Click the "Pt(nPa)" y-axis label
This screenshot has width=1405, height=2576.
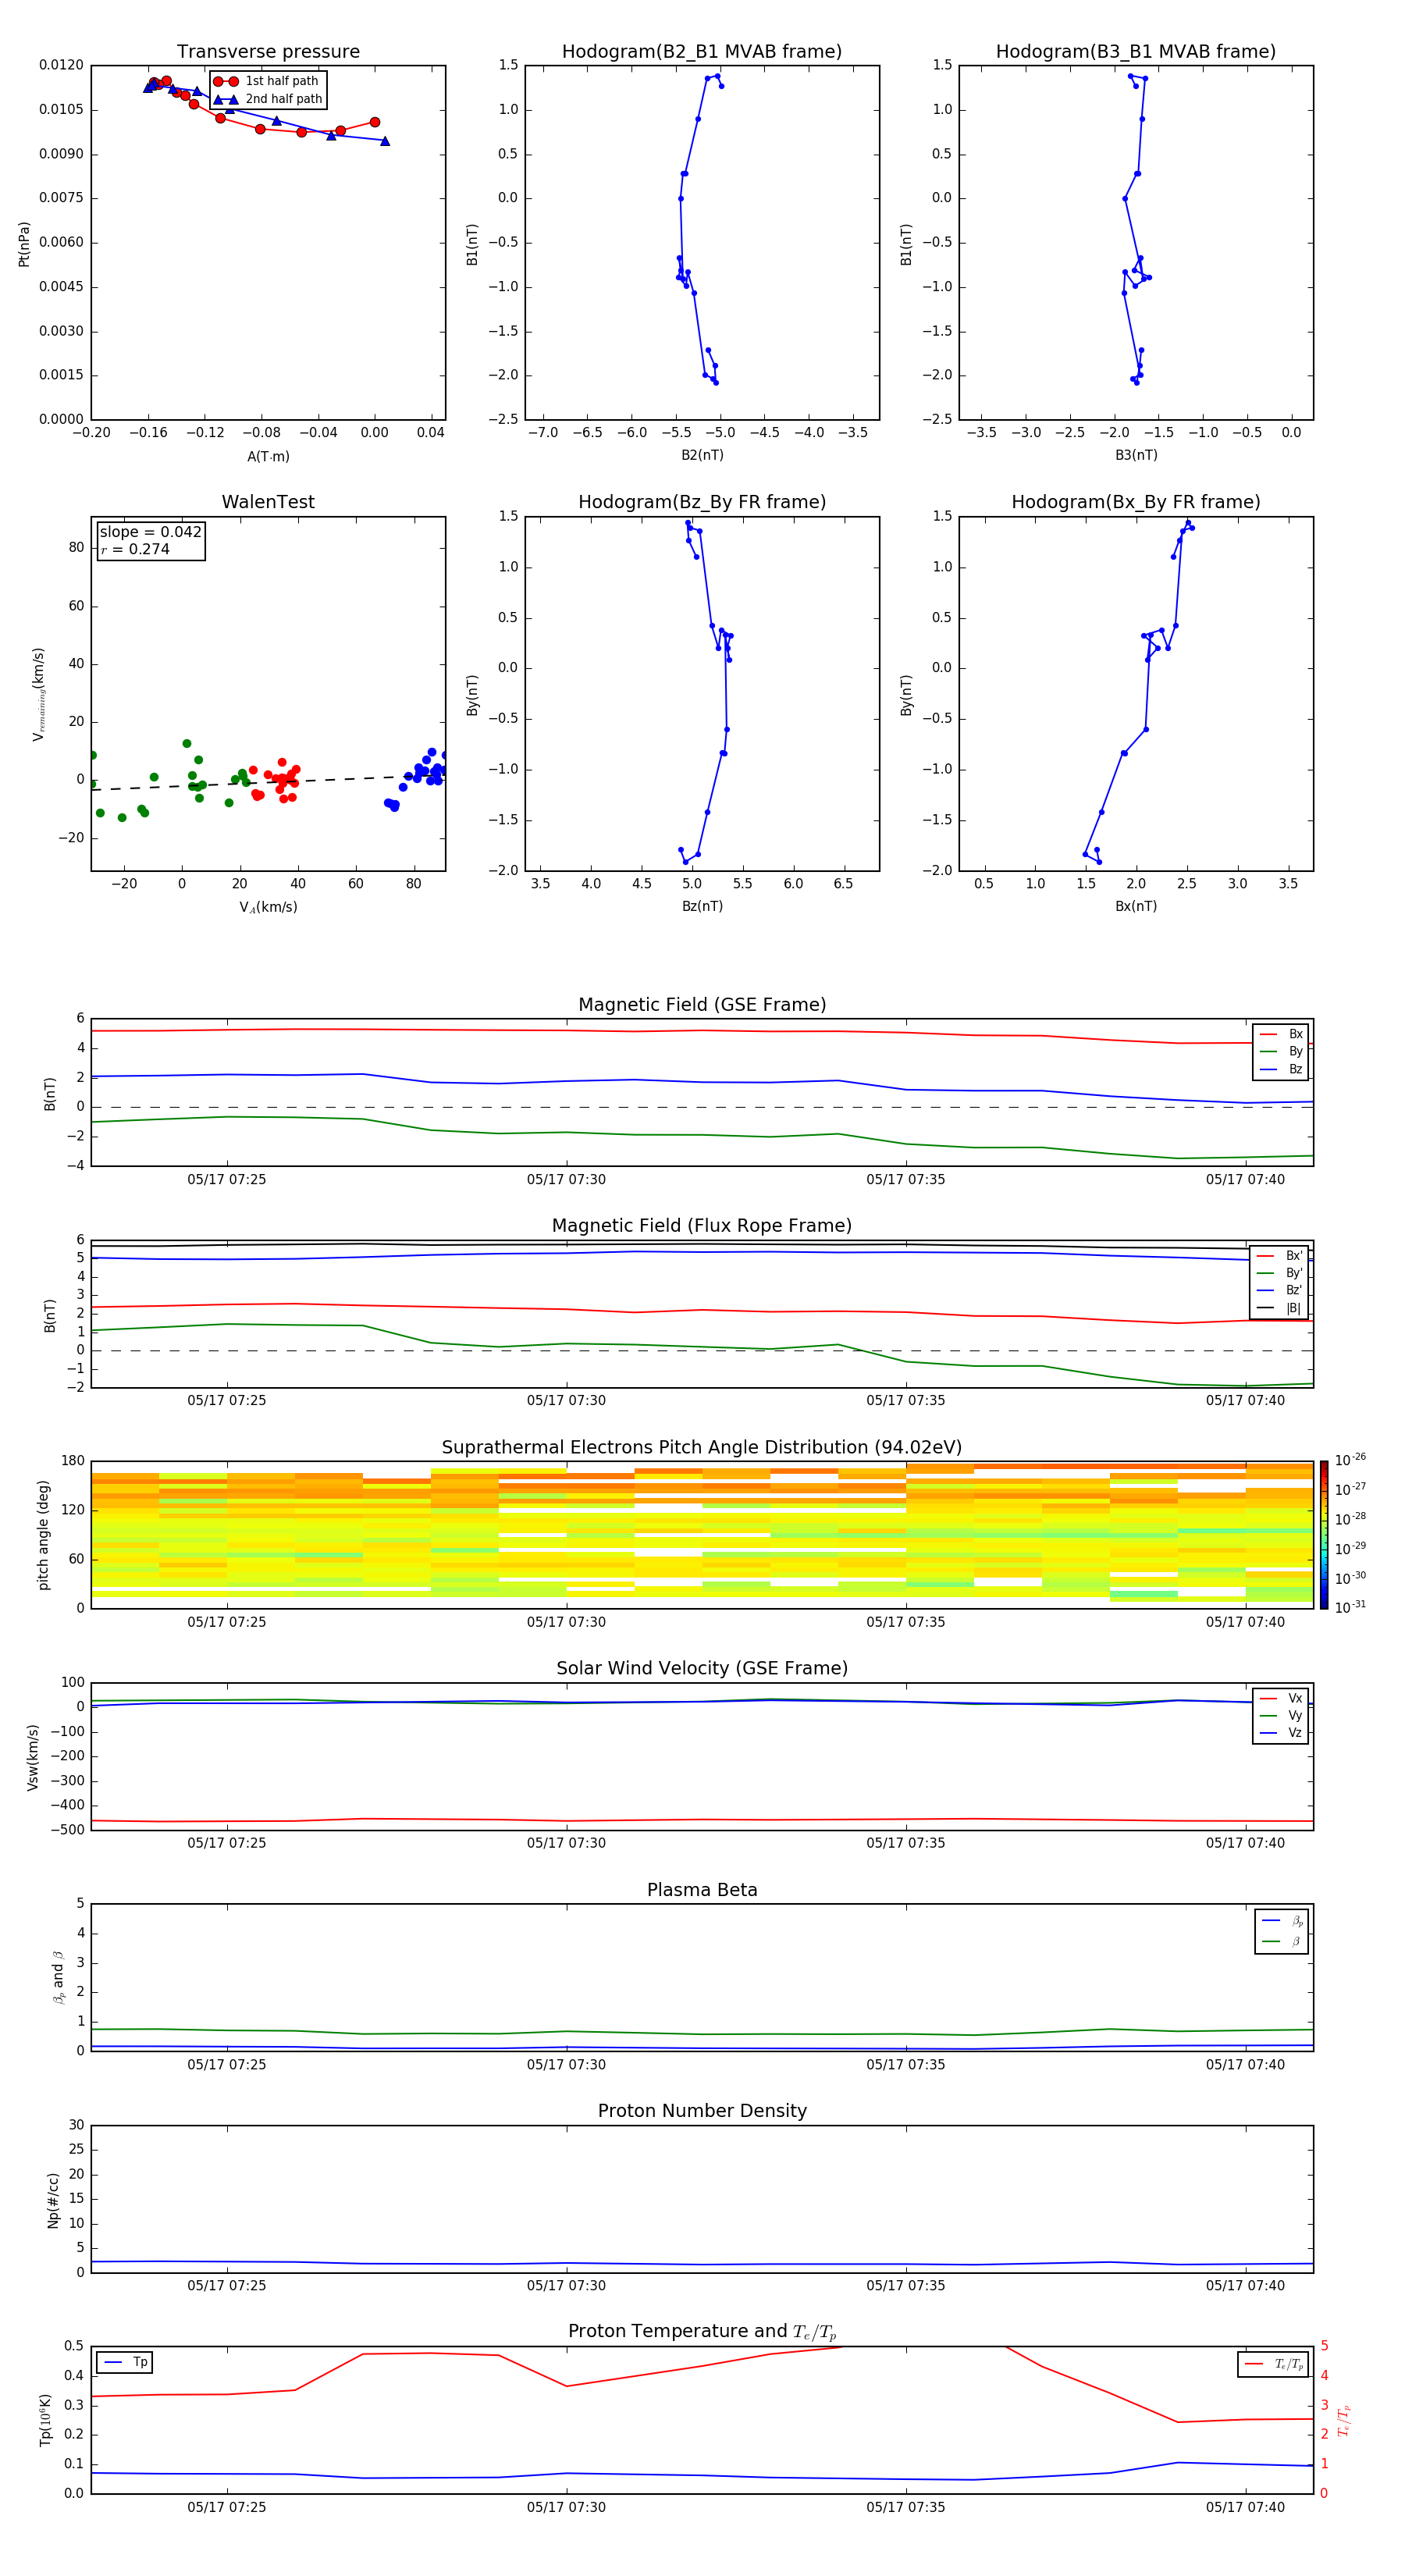pos(24,243)
